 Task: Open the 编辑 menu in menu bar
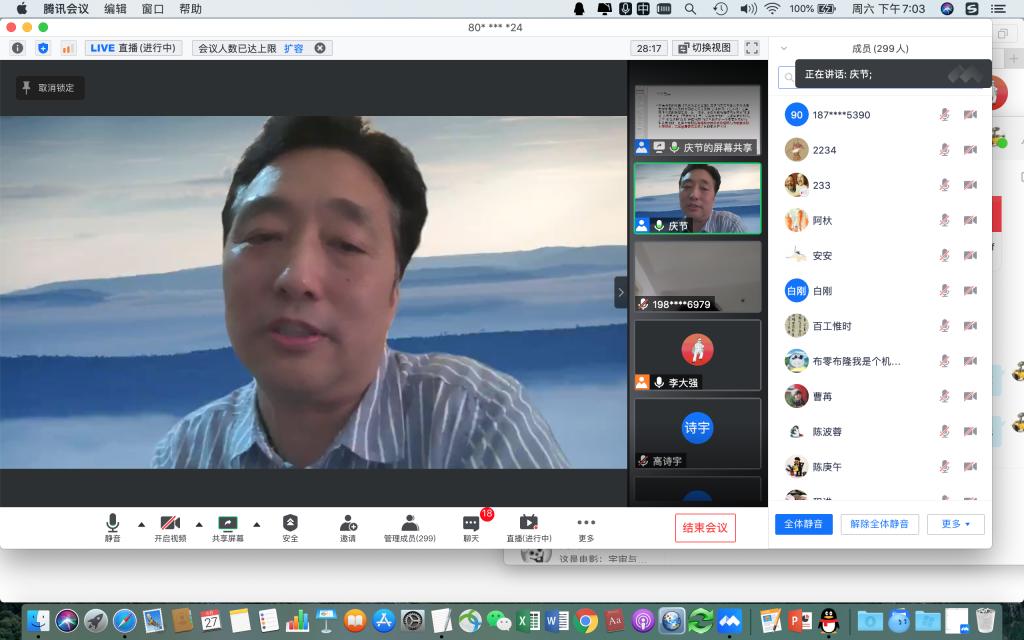(x=115, y=9)
